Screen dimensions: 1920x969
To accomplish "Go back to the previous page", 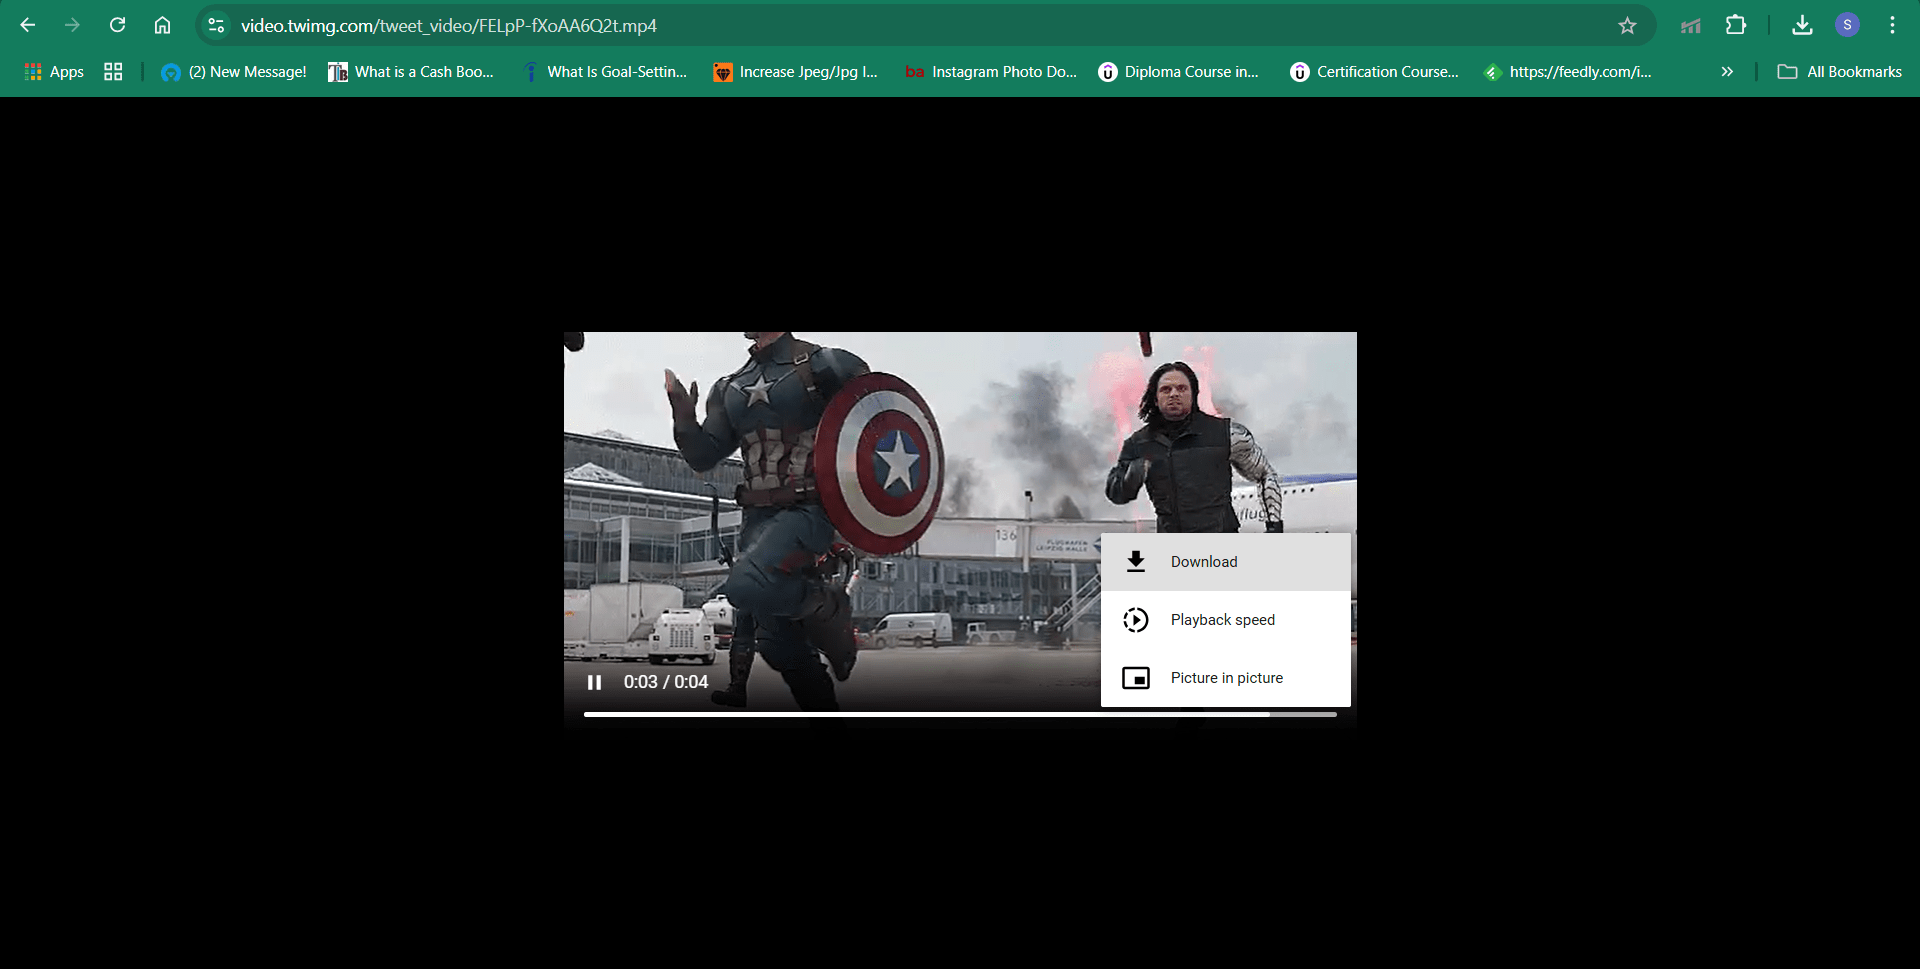I will click(x=28, y=25).
